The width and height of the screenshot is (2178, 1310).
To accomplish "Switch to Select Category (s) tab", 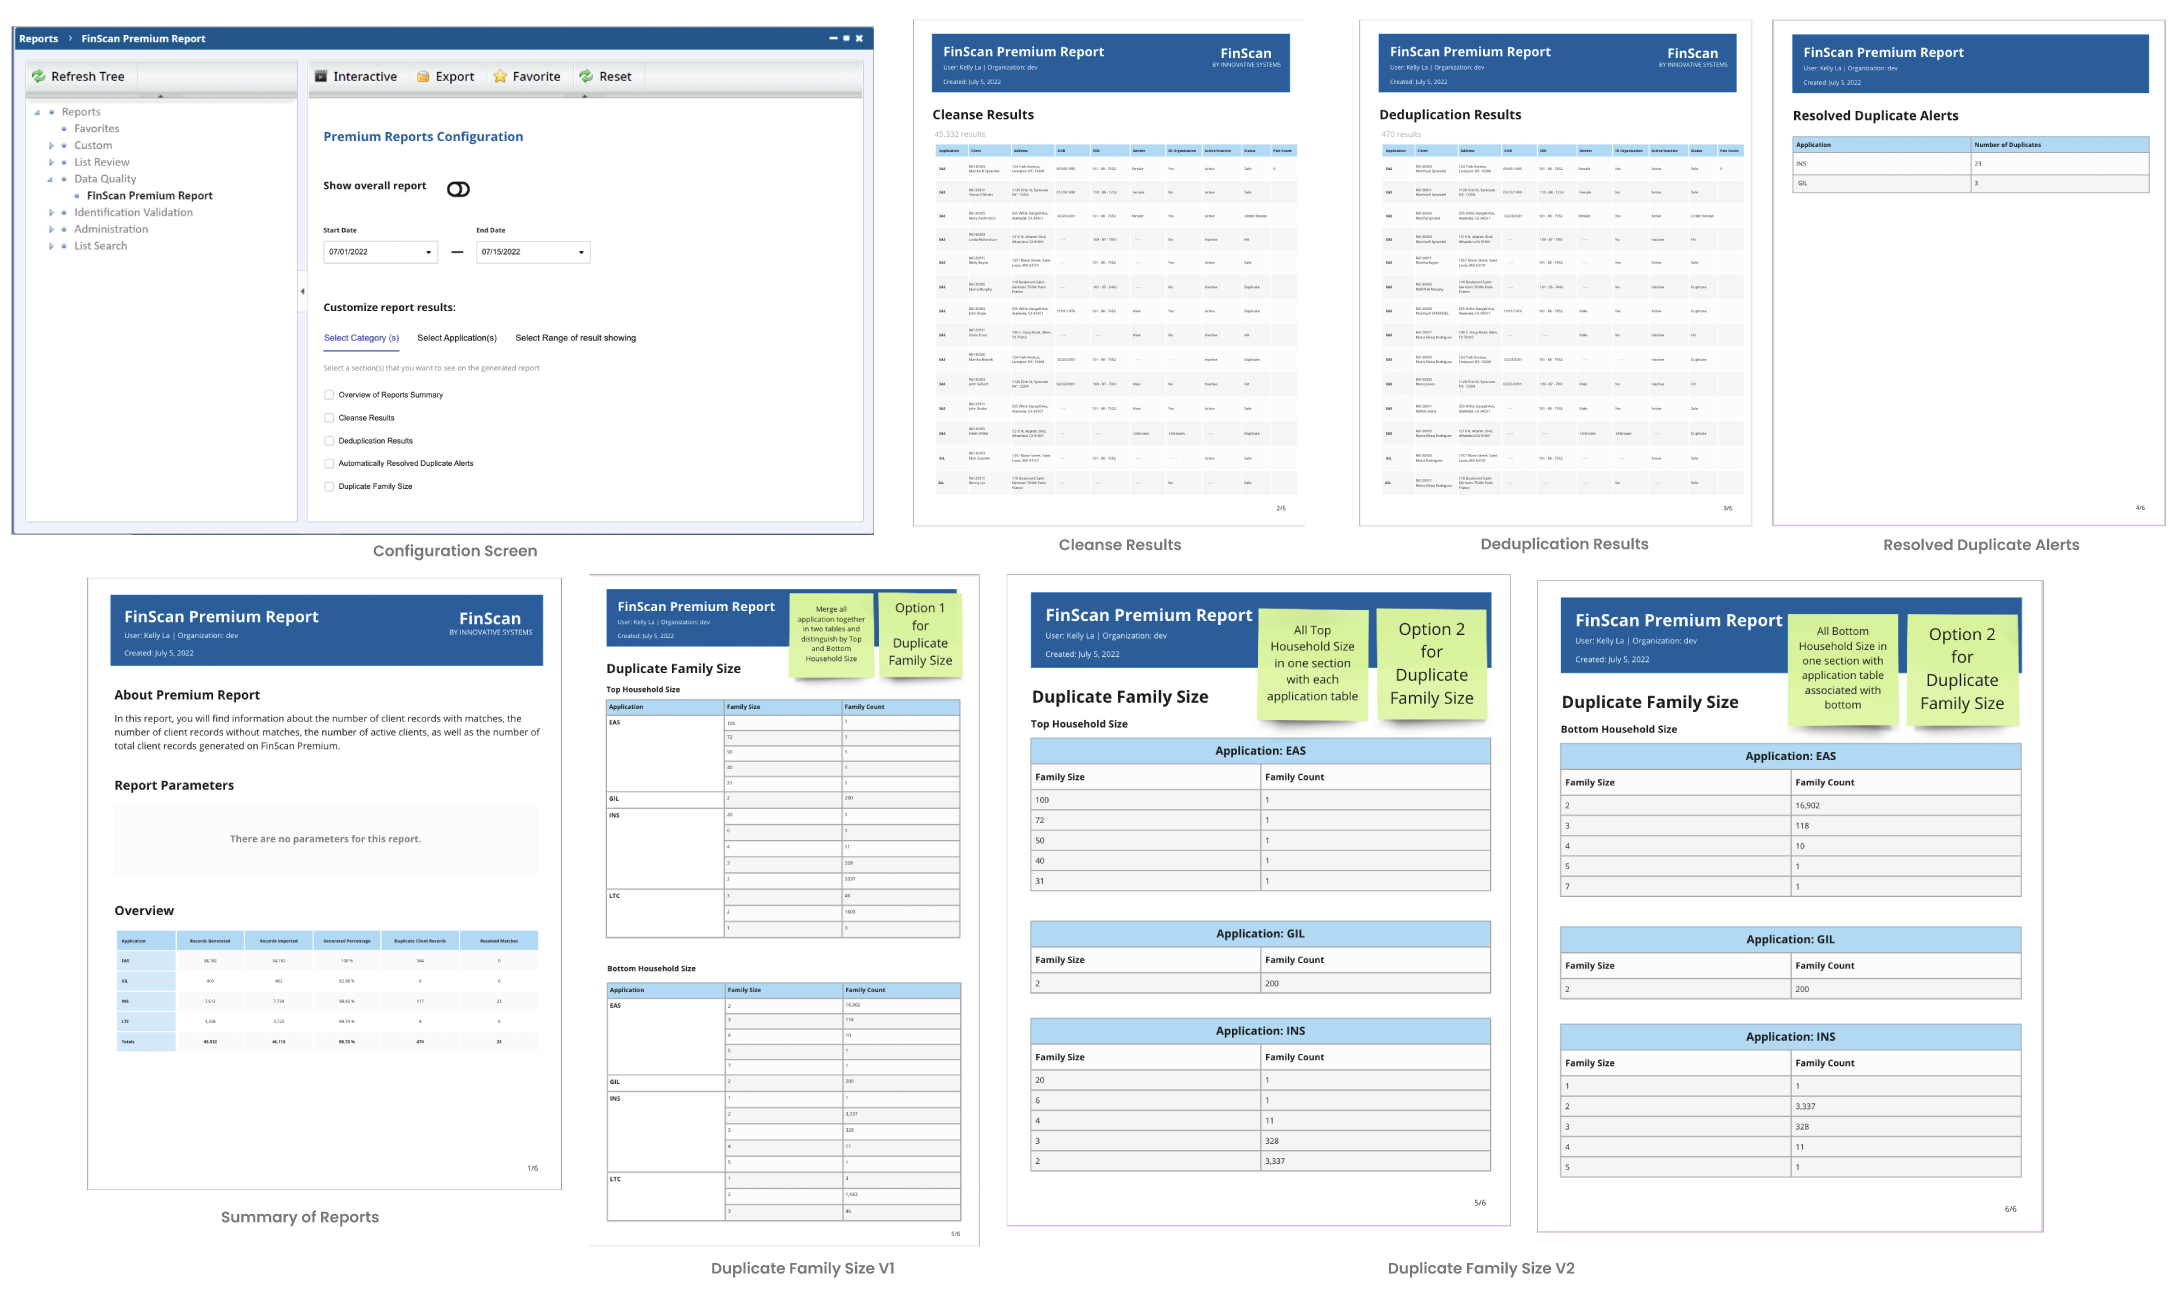I will pyautogui.click(x=361, y=338).
